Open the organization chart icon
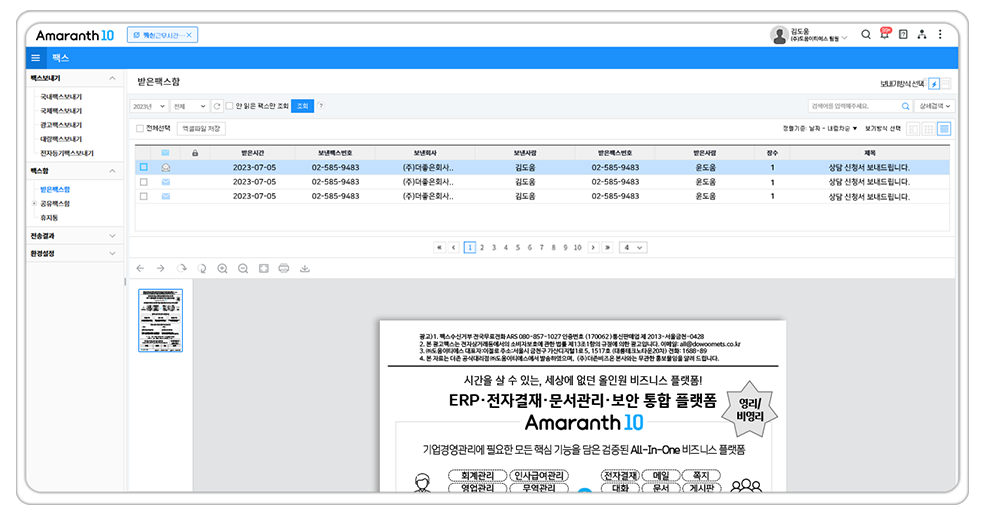 [x=921, y=35]
